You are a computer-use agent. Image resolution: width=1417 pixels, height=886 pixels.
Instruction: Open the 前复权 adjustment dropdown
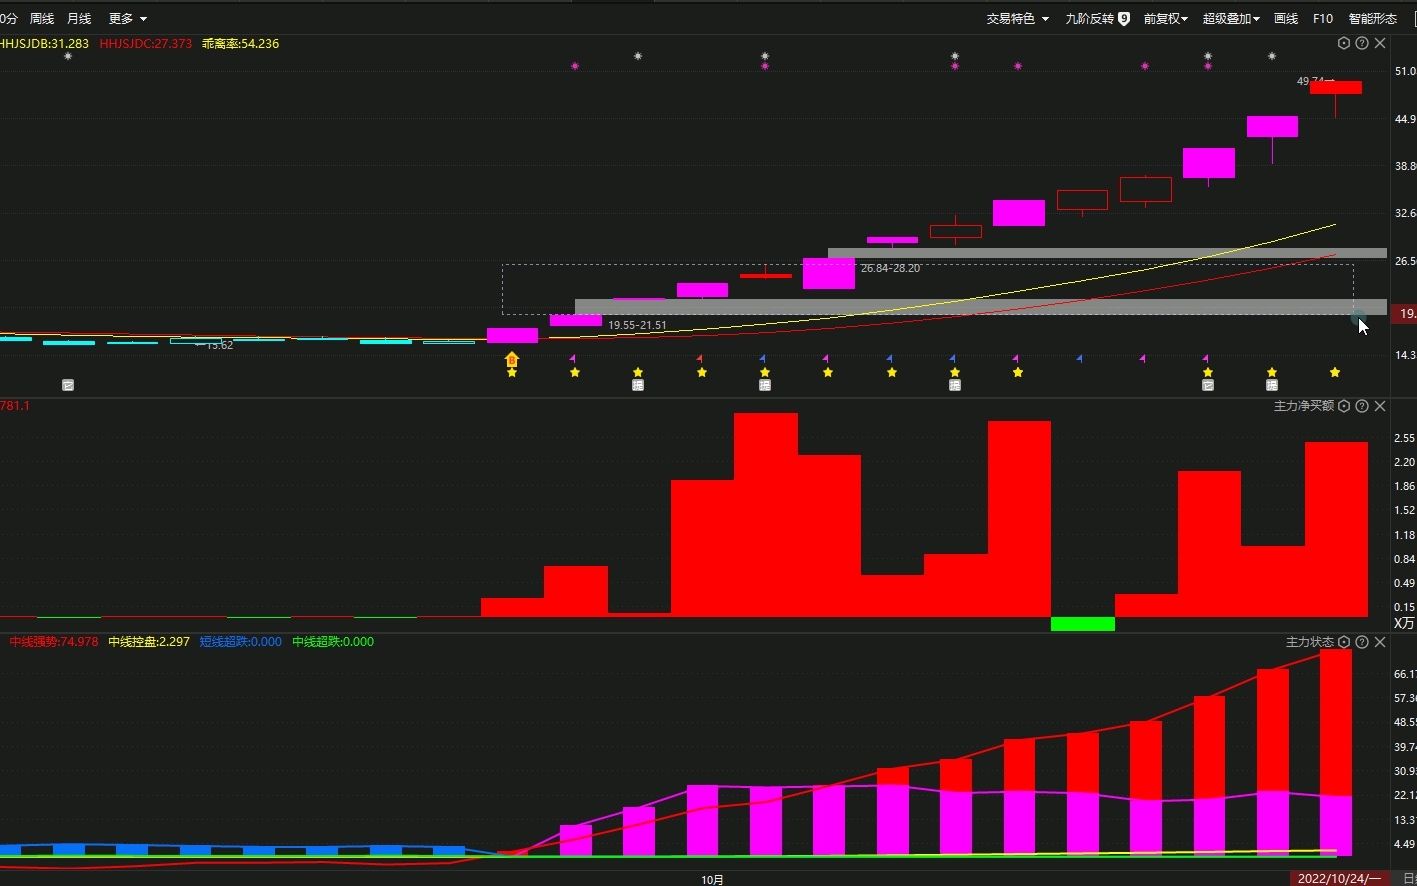click(x=1165, y=18)
